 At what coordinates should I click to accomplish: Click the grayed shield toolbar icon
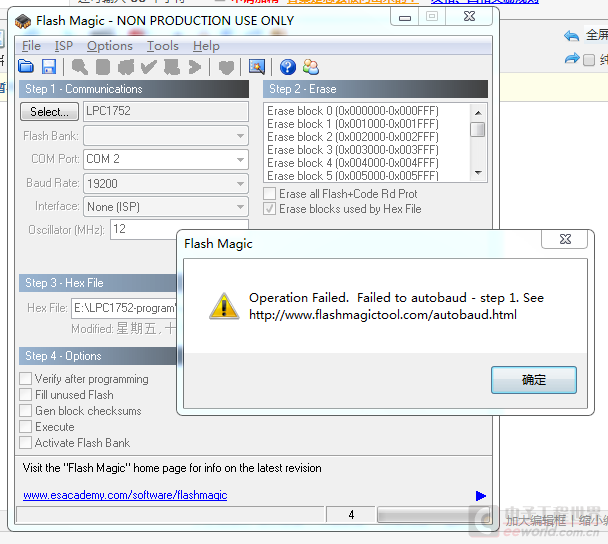[226, 67]
